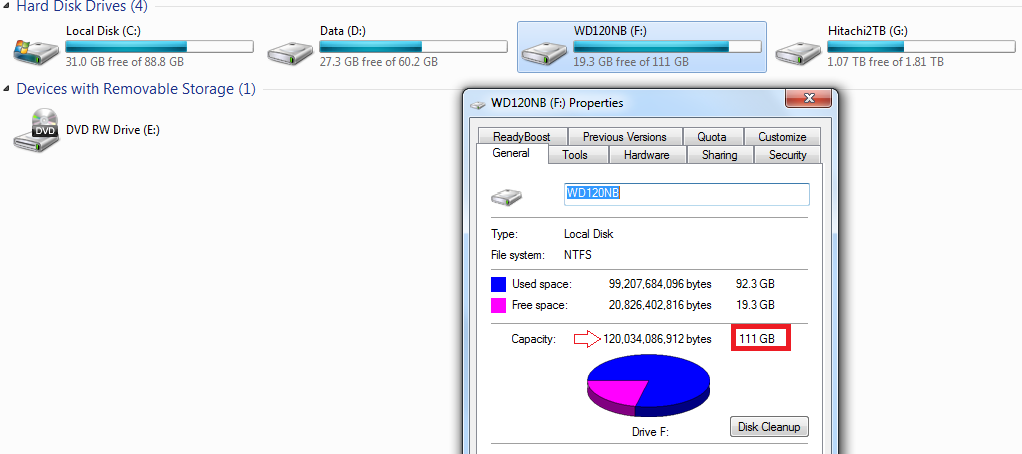Image resolution: width=1022 pixels, height=454 pixels.
Task: Click the 'Data (D:)' label
Action: (343, 31)
